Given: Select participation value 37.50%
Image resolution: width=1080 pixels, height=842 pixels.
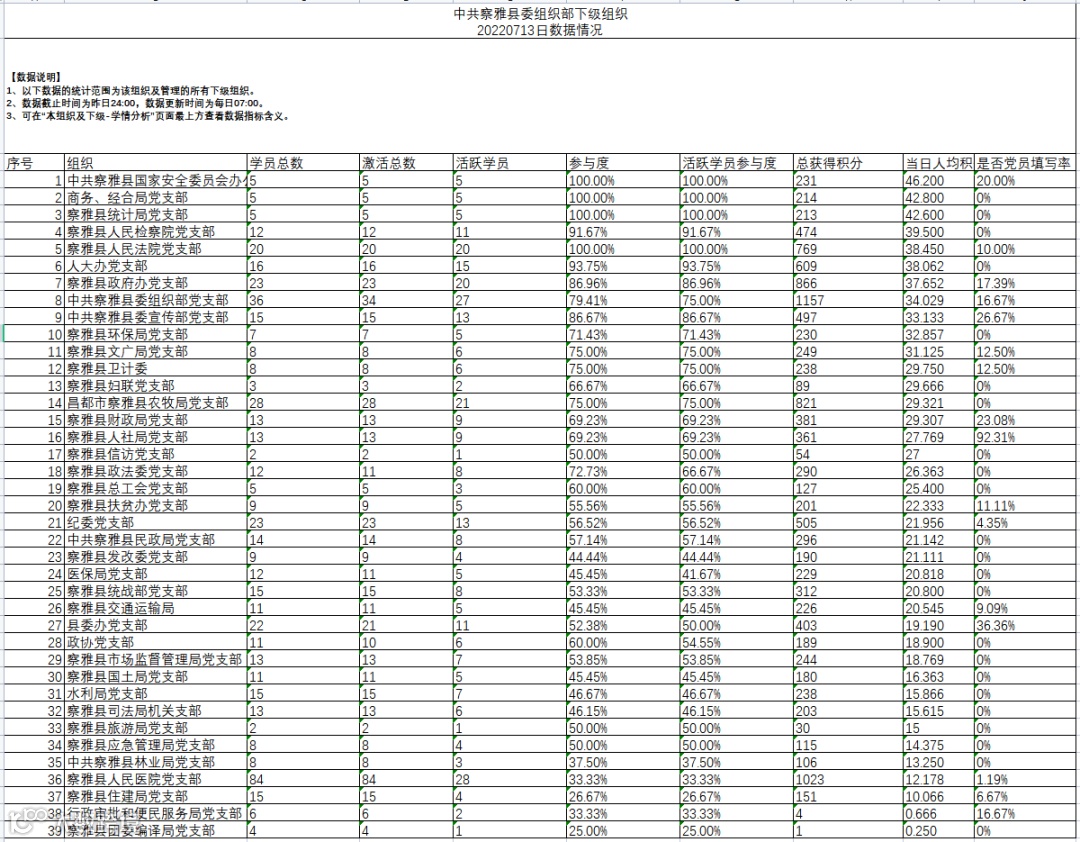Looking at the screenshot, I should click(623, 762).
